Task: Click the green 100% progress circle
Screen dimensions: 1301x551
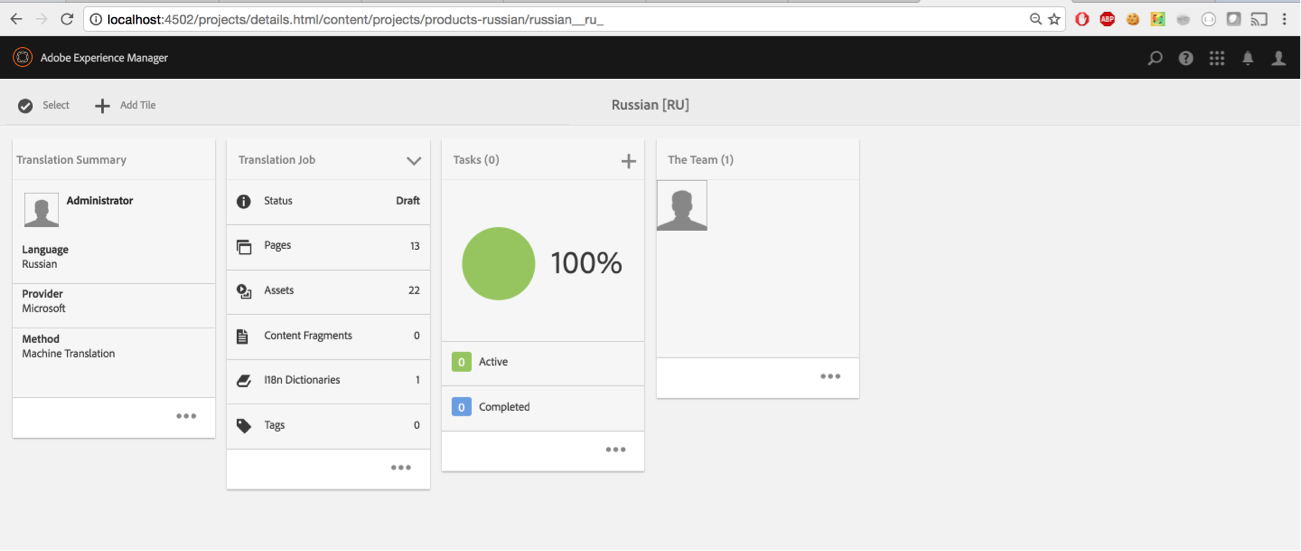Action: (498, 263)
